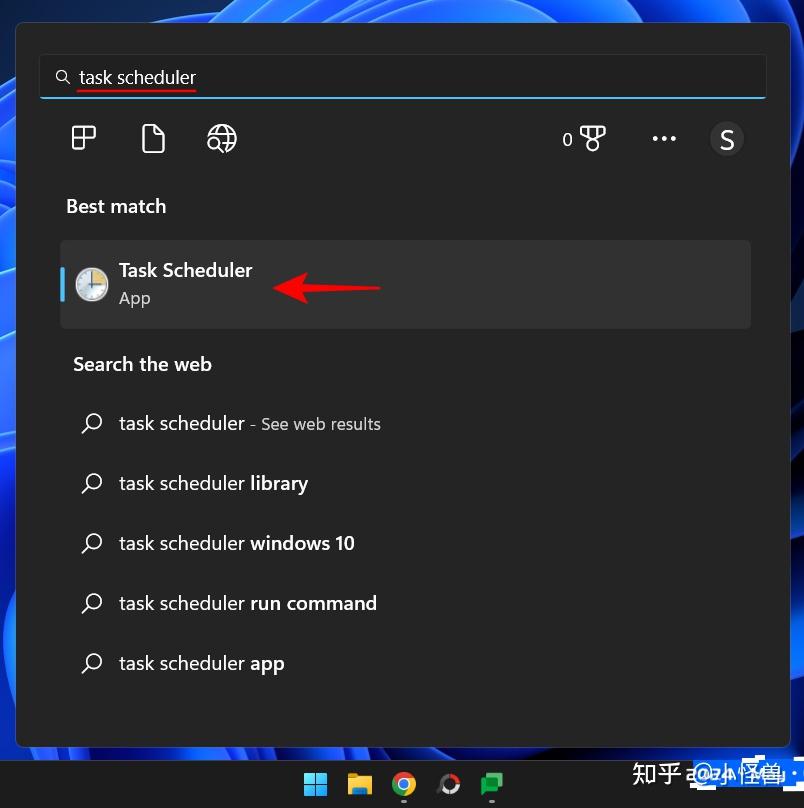This screenshot has width=804, height=808.
Task: Click the 'App' label under Task Scheduler
Action: (x=135, y=299)
